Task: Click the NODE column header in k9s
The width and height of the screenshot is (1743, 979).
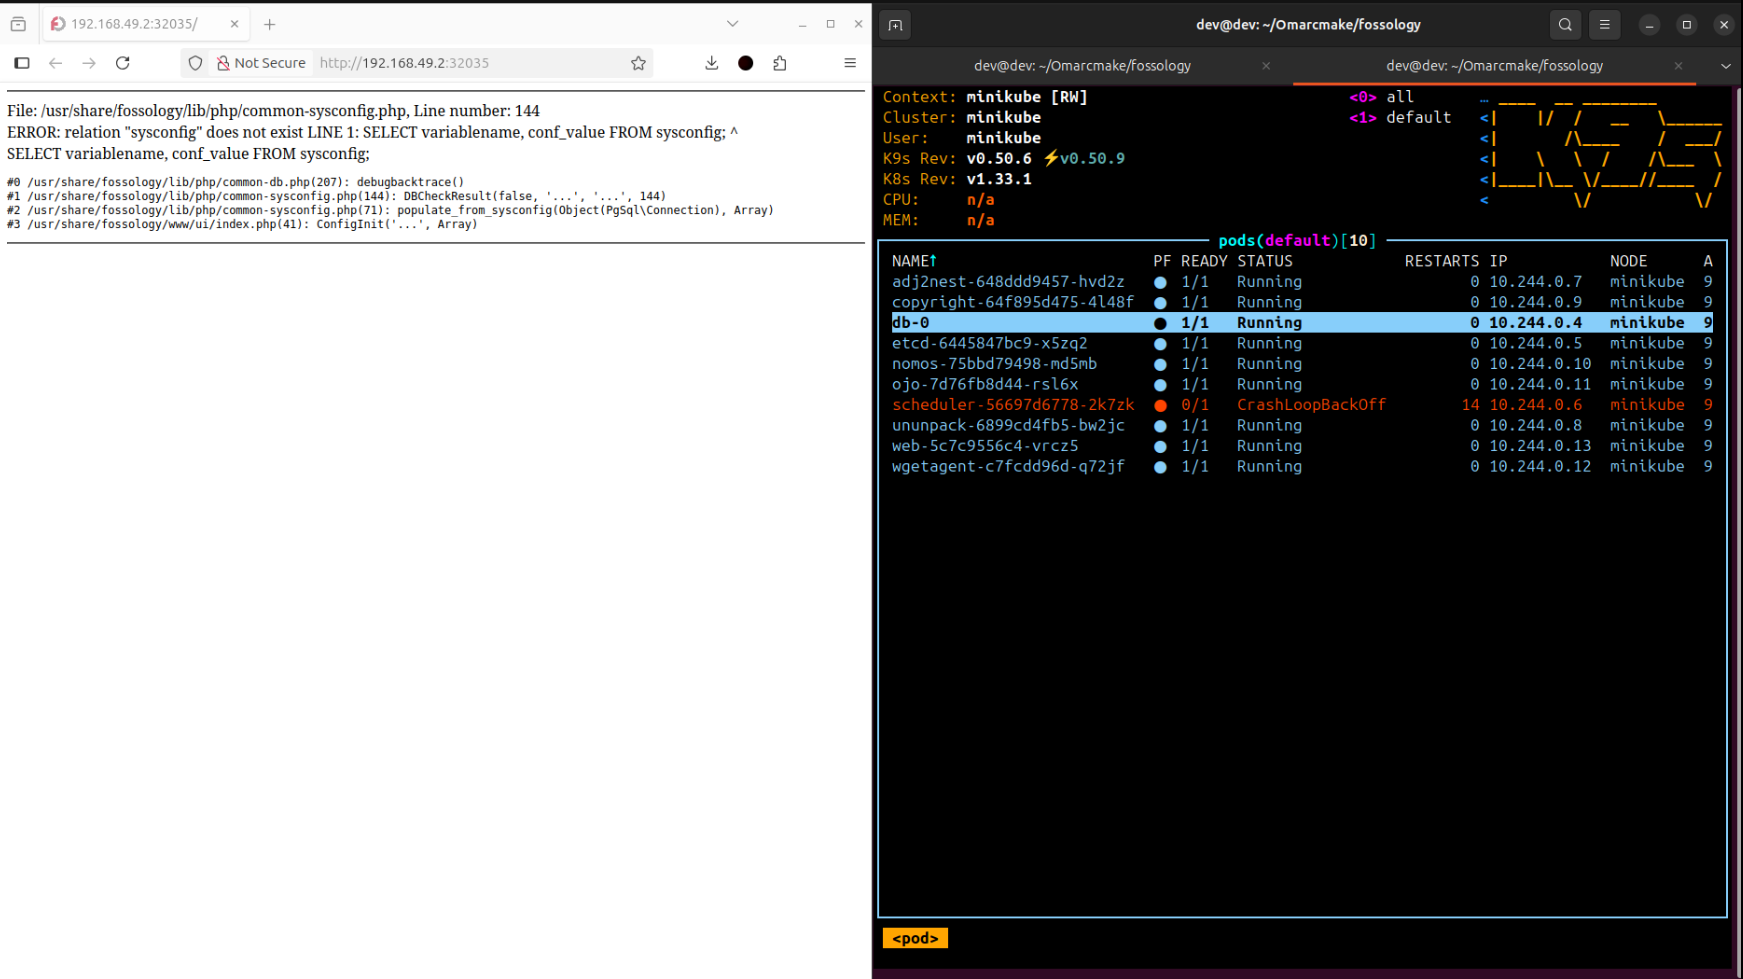Action: [x=1628, y=261]
